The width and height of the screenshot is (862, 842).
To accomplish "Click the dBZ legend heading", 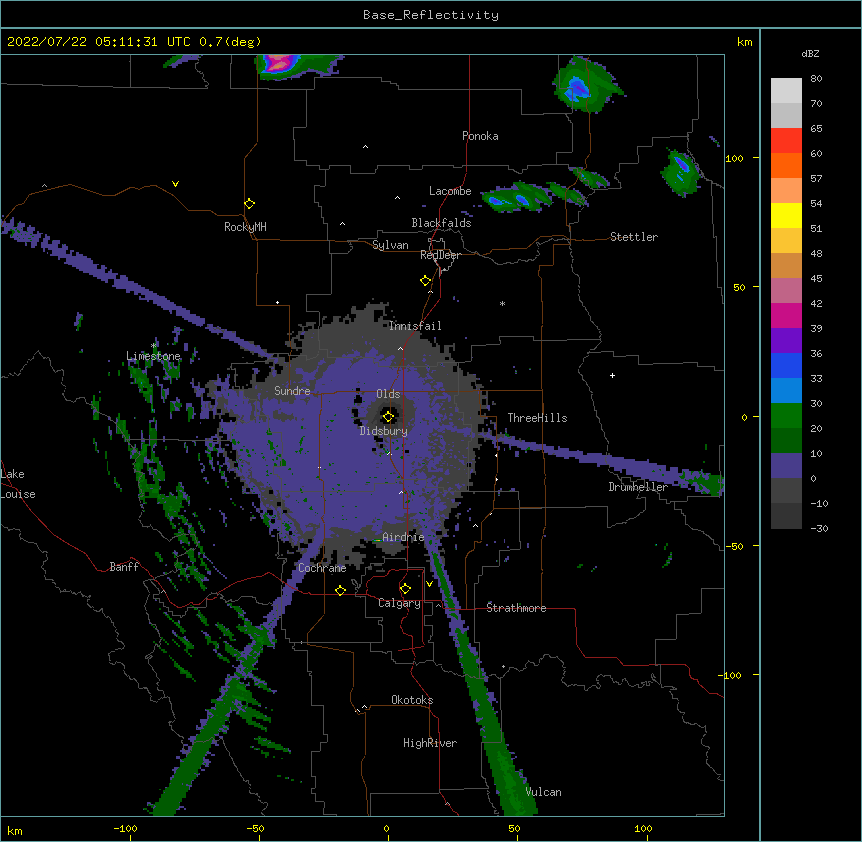I will coord(810,53).
